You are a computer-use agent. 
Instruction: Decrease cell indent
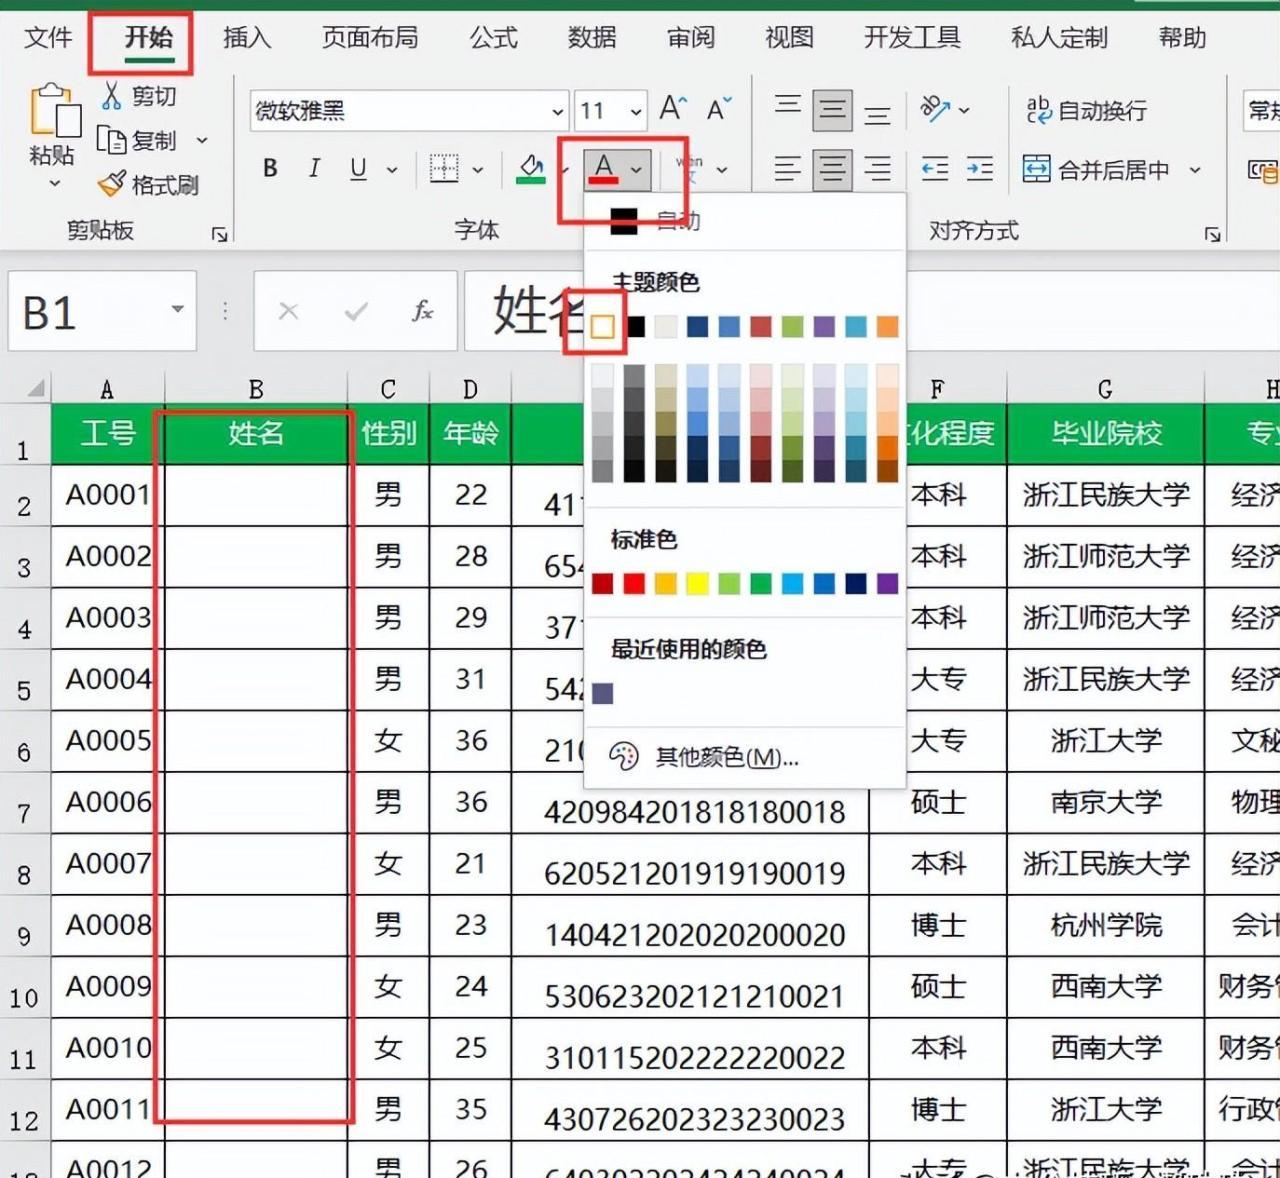935,168
